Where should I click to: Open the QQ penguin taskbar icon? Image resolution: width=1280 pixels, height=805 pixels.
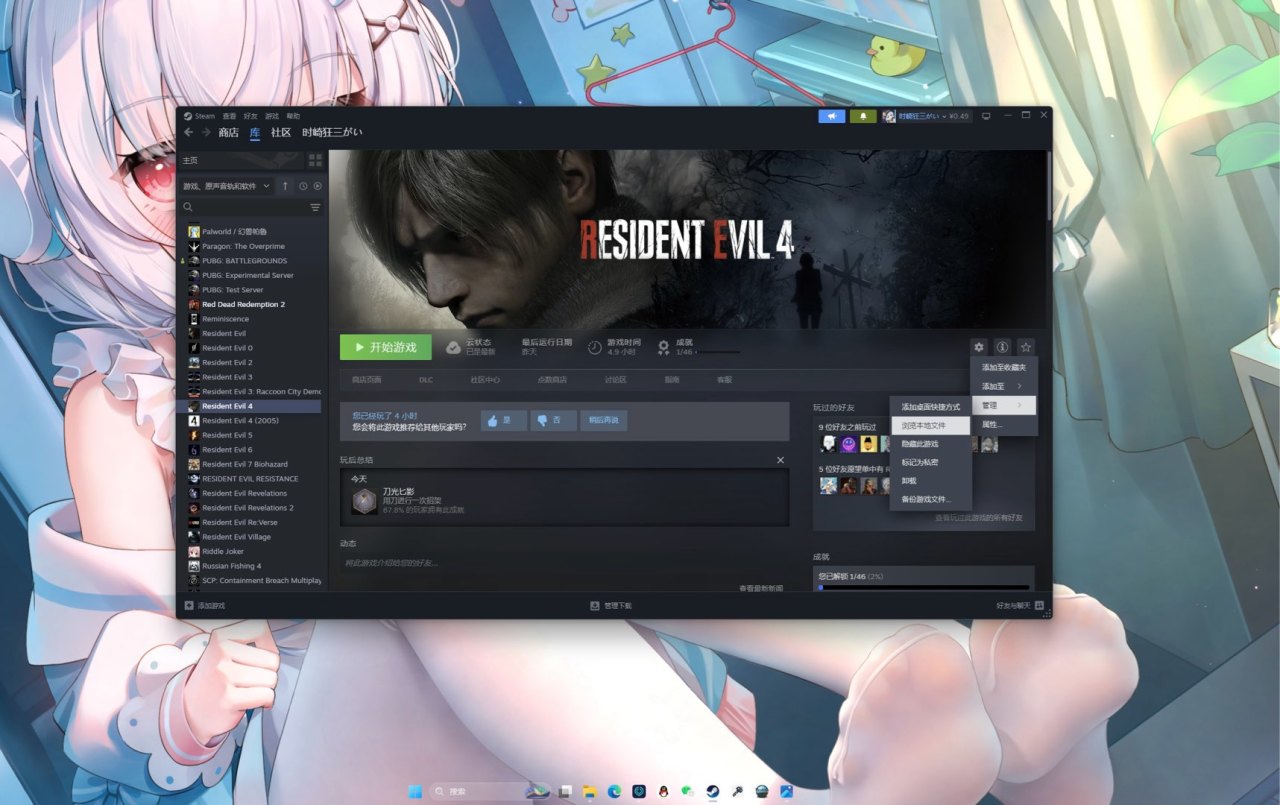(x=663, y=791)
